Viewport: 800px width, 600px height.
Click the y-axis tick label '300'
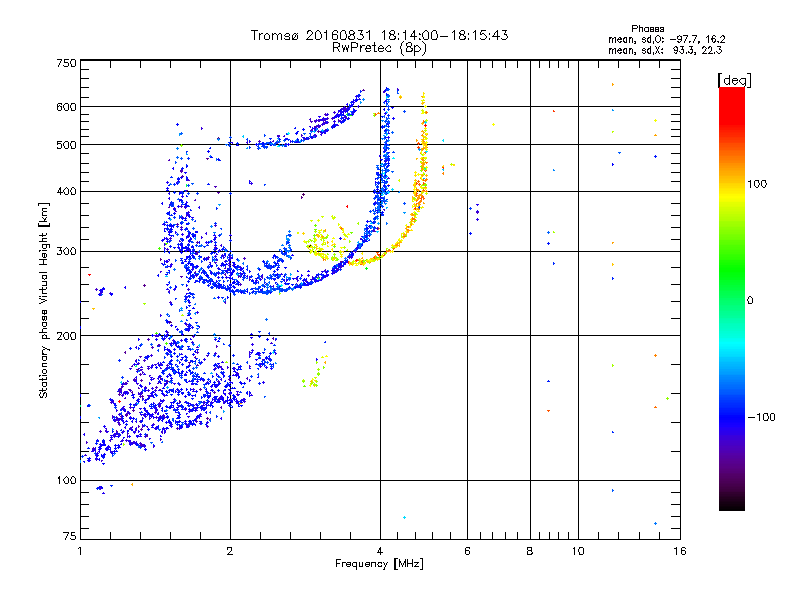66,252
